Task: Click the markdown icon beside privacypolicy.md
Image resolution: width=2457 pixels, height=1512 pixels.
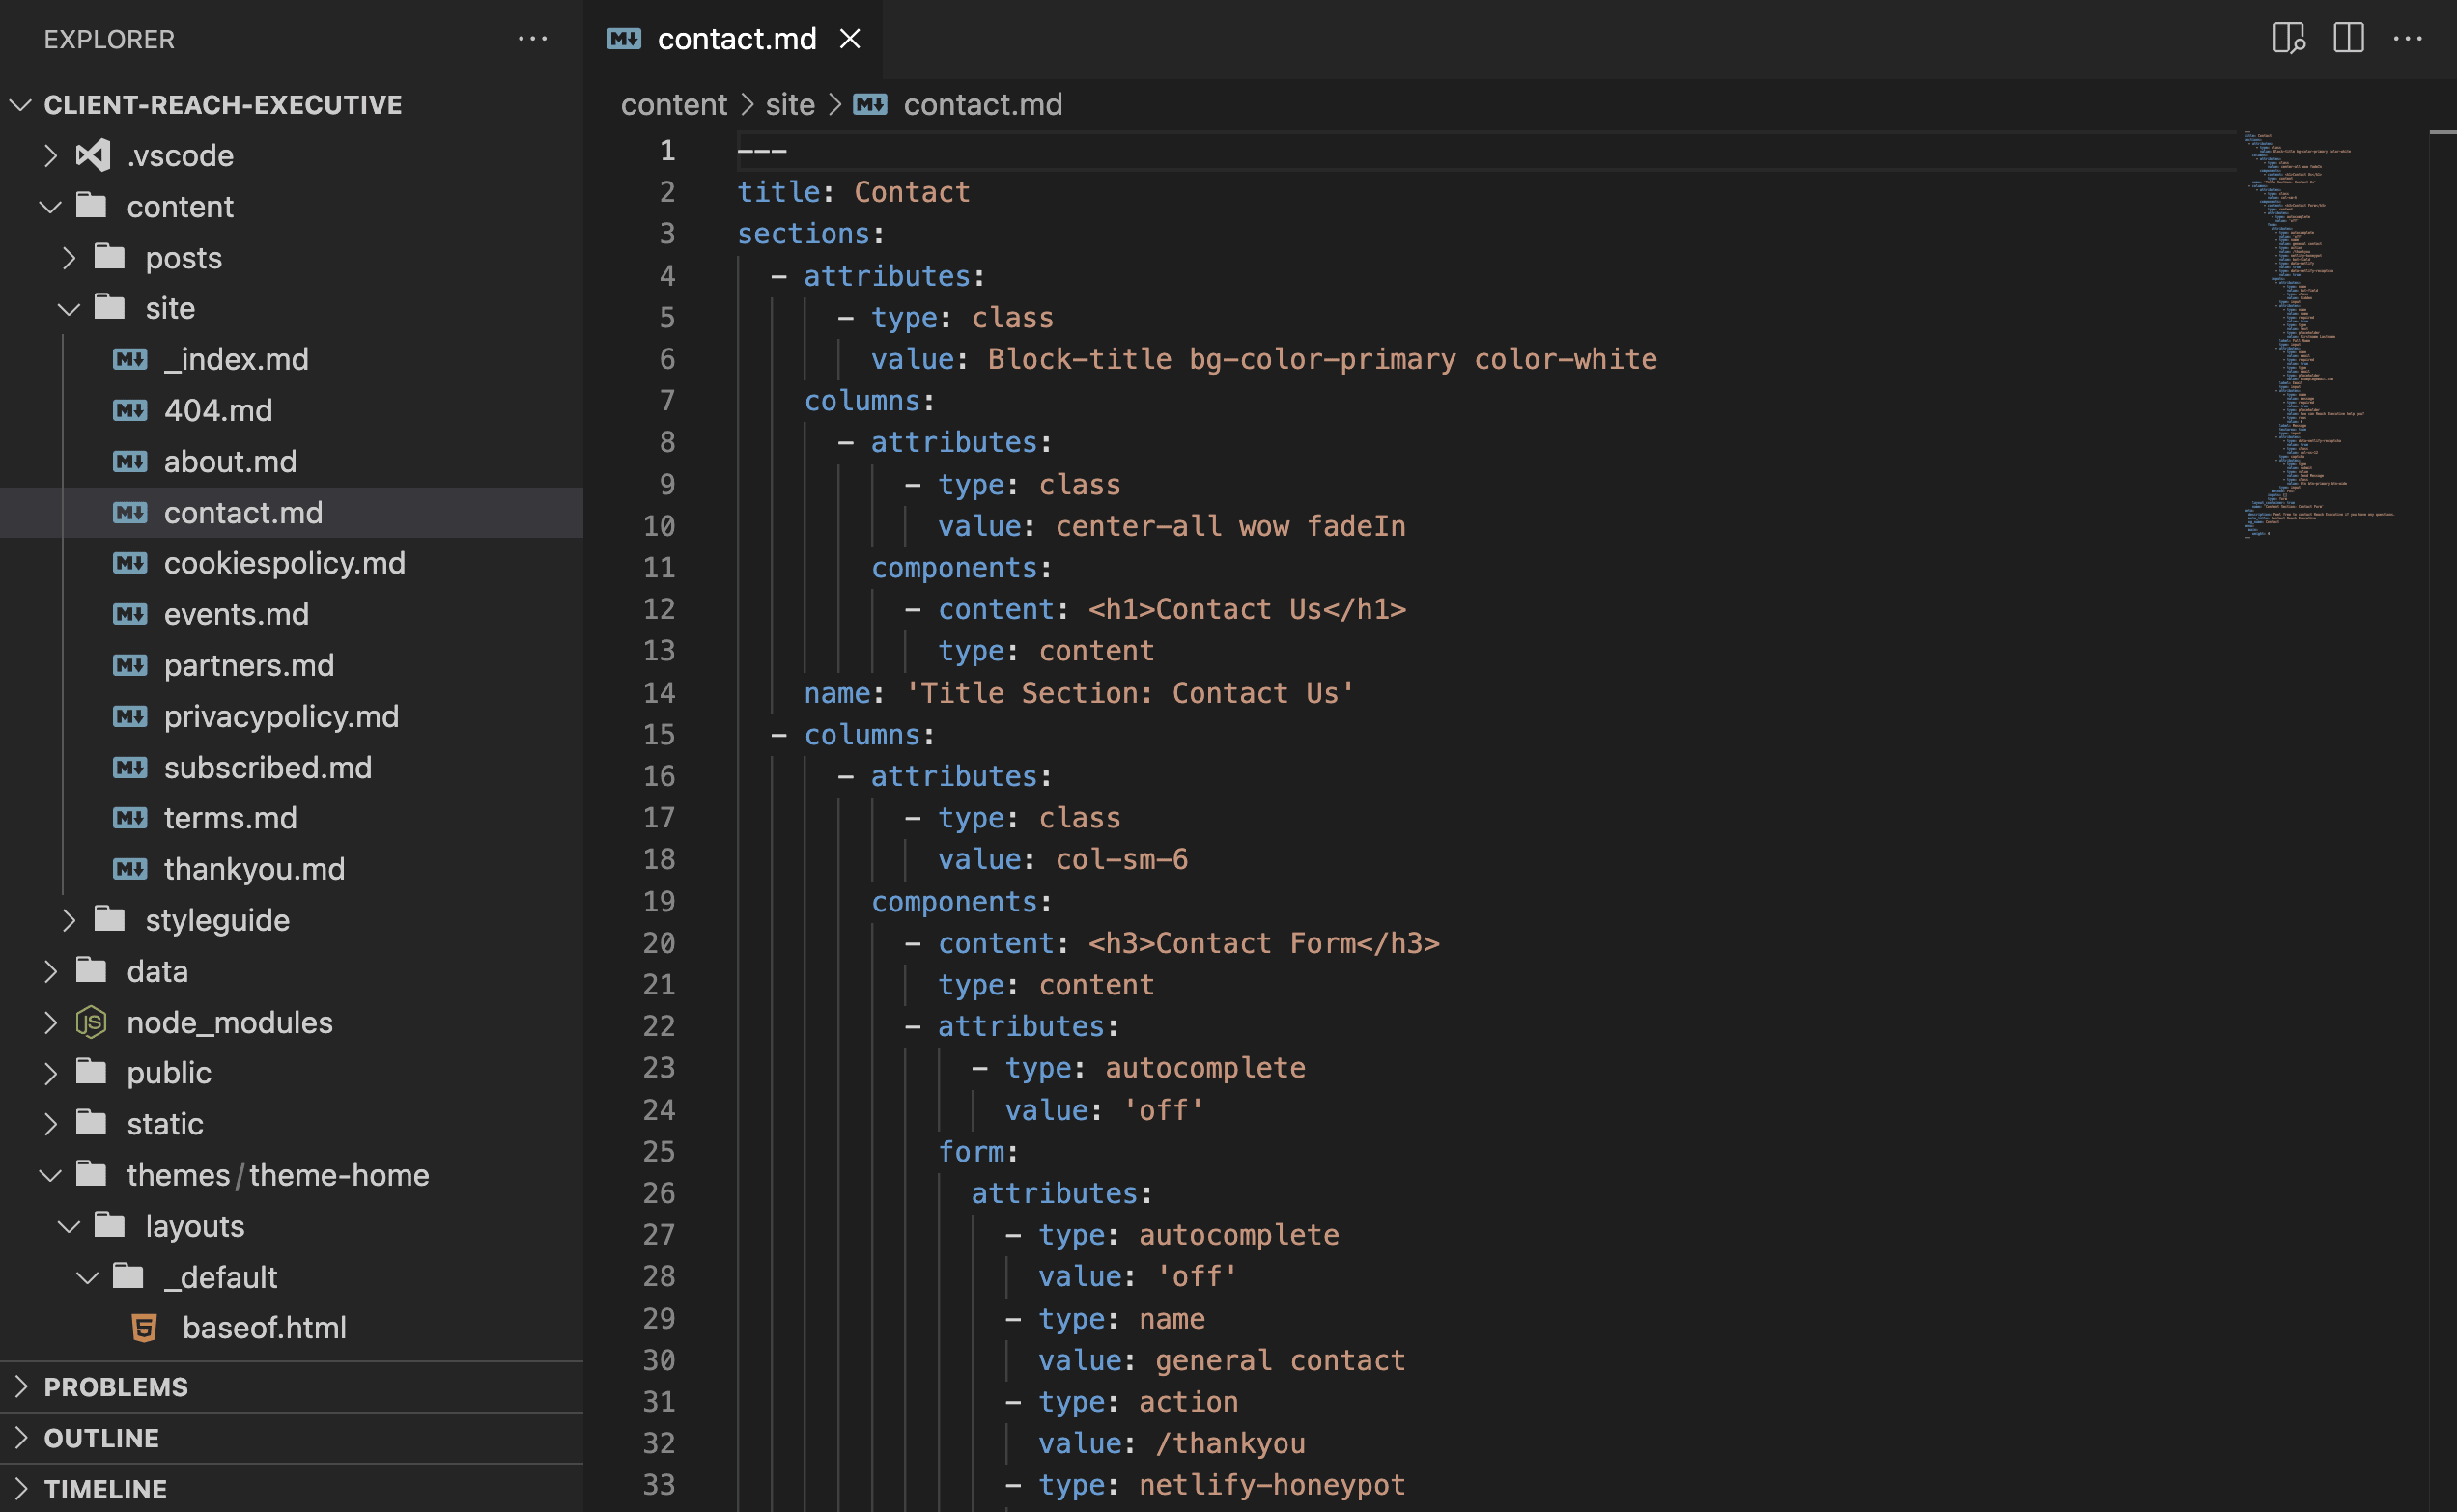Action: click(130, 716)
